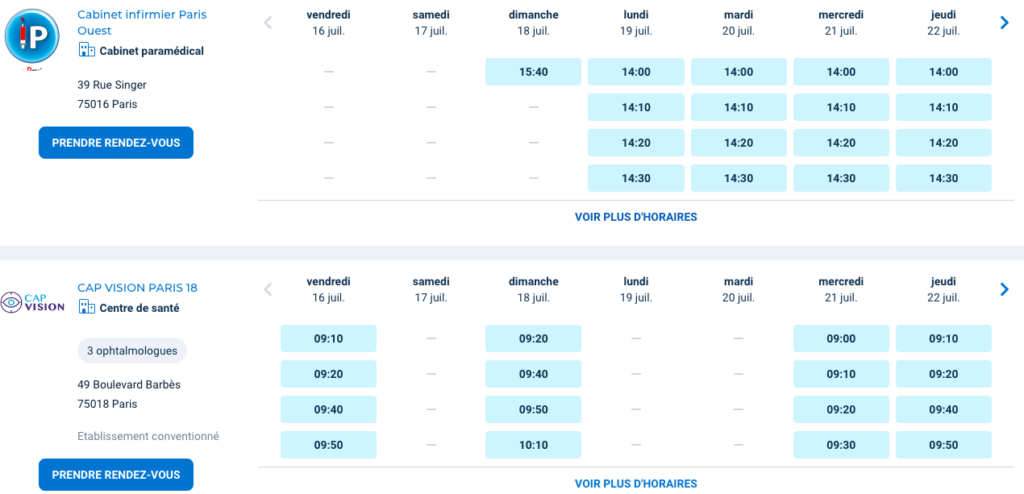Image resolution: width=1024 pixels, height=494 pixels.
Task: Expand more schedules for CAP VISION
Action: (635, 484)
